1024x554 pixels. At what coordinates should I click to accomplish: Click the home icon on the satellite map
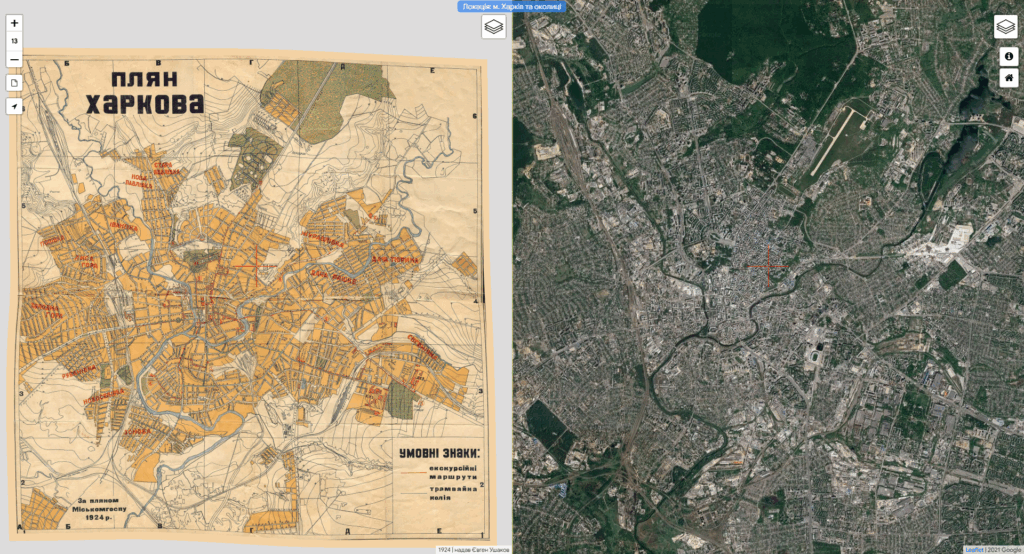(x=1009, y=78)
